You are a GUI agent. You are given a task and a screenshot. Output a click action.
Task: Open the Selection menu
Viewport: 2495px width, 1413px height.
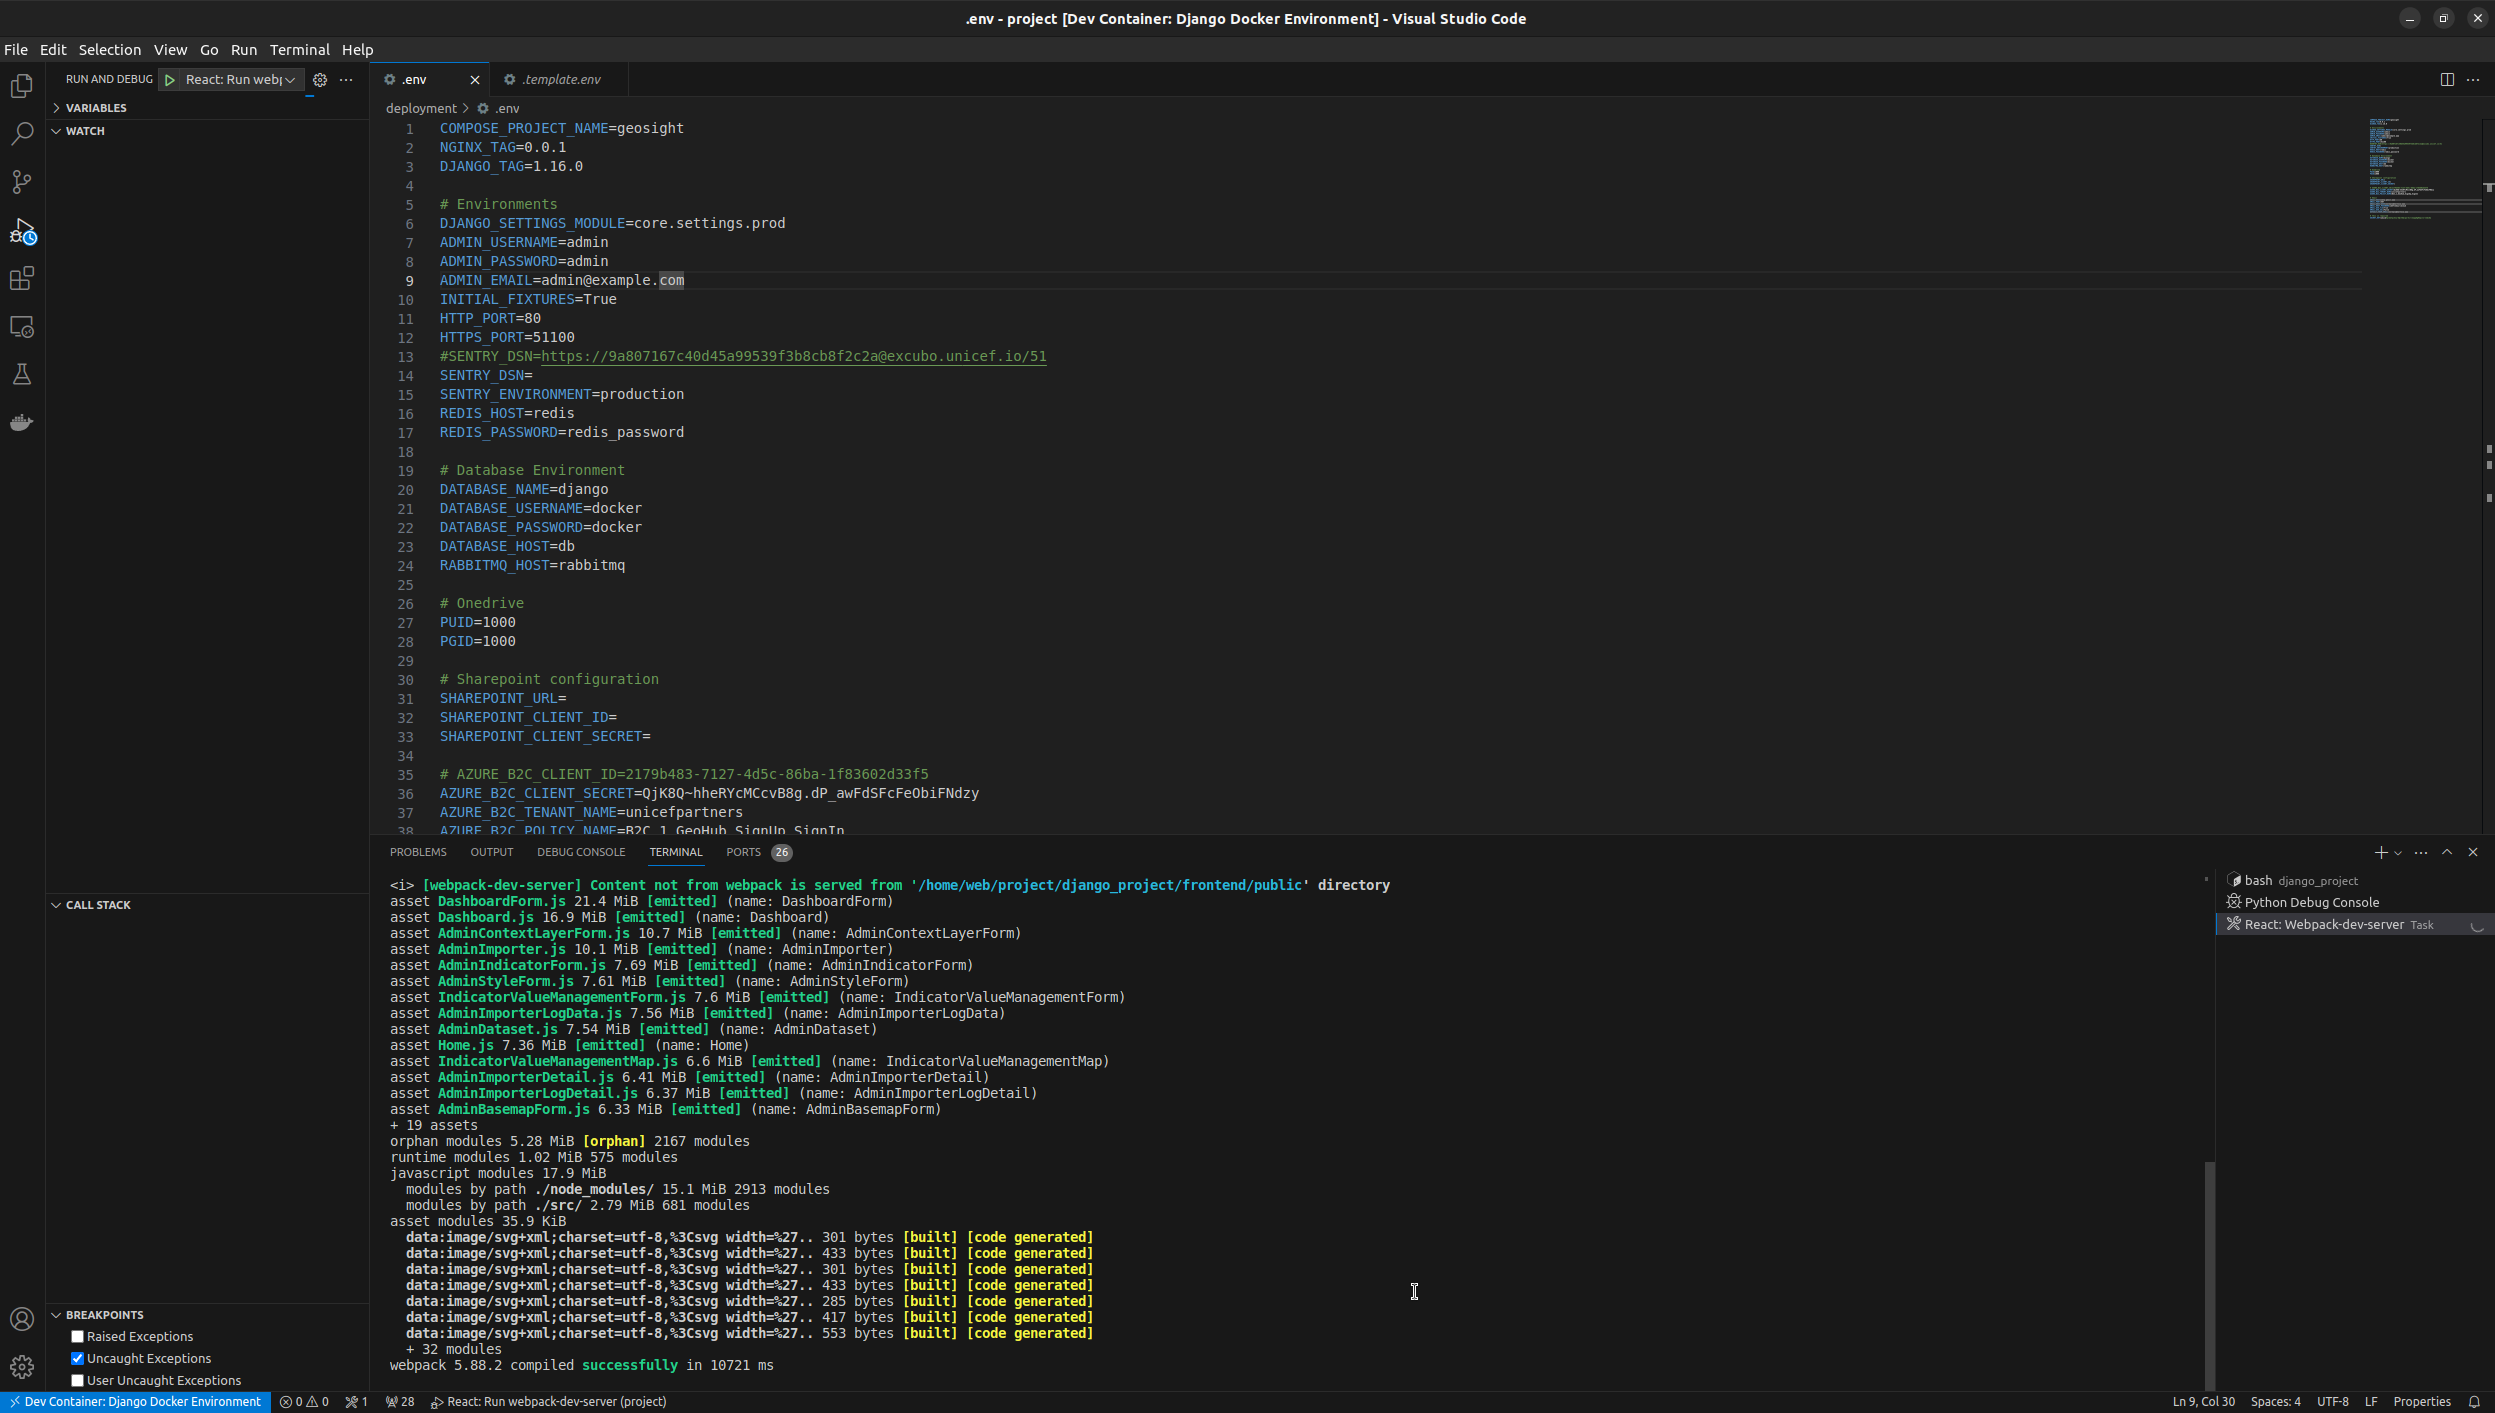[110, 50]
